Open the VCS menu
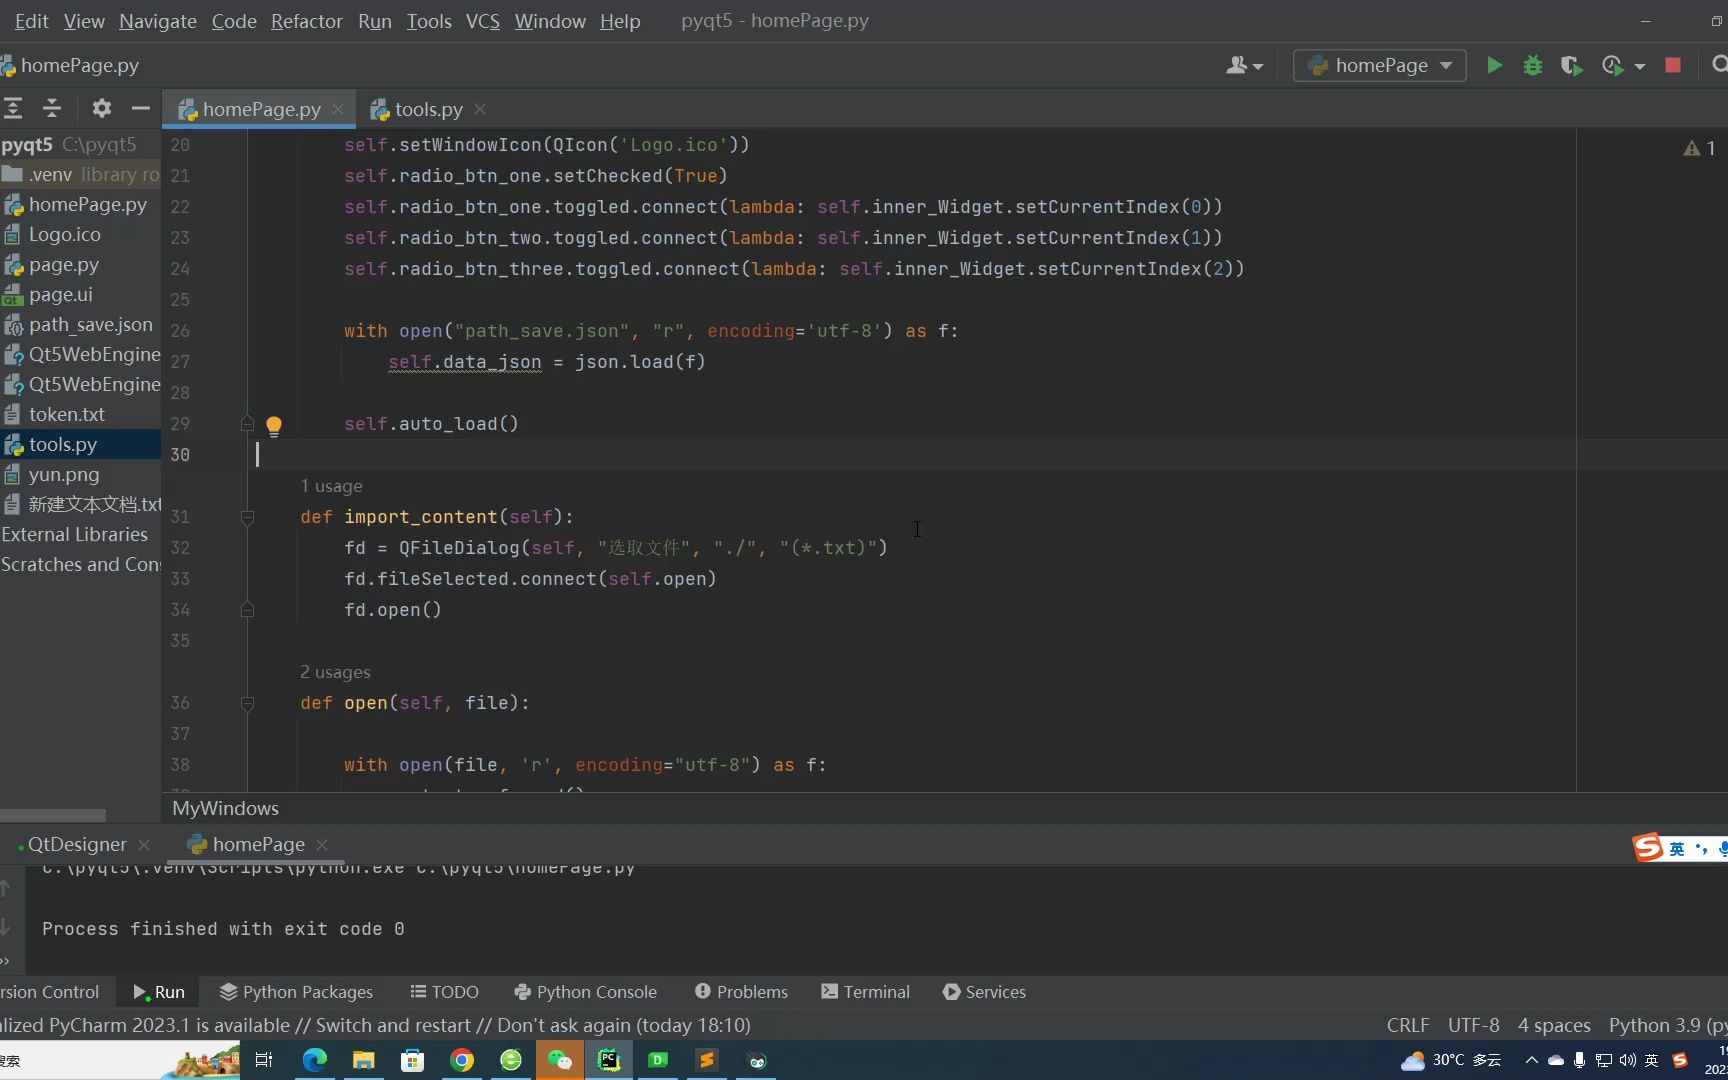The image size is (1728, 1080). [x=483, y=21]
